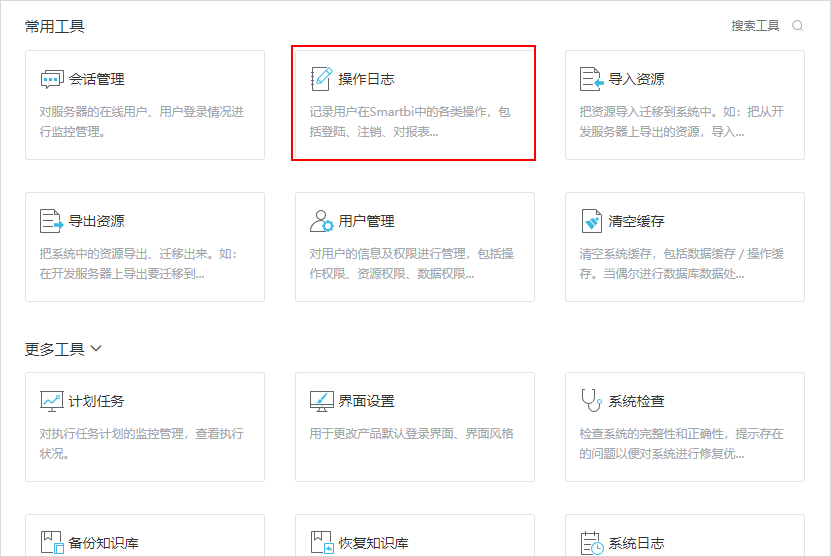The height and width of the screenshot is (557, 831).
Task: Click the 导入资源 import document icon
Action: (x=591, y=79)
